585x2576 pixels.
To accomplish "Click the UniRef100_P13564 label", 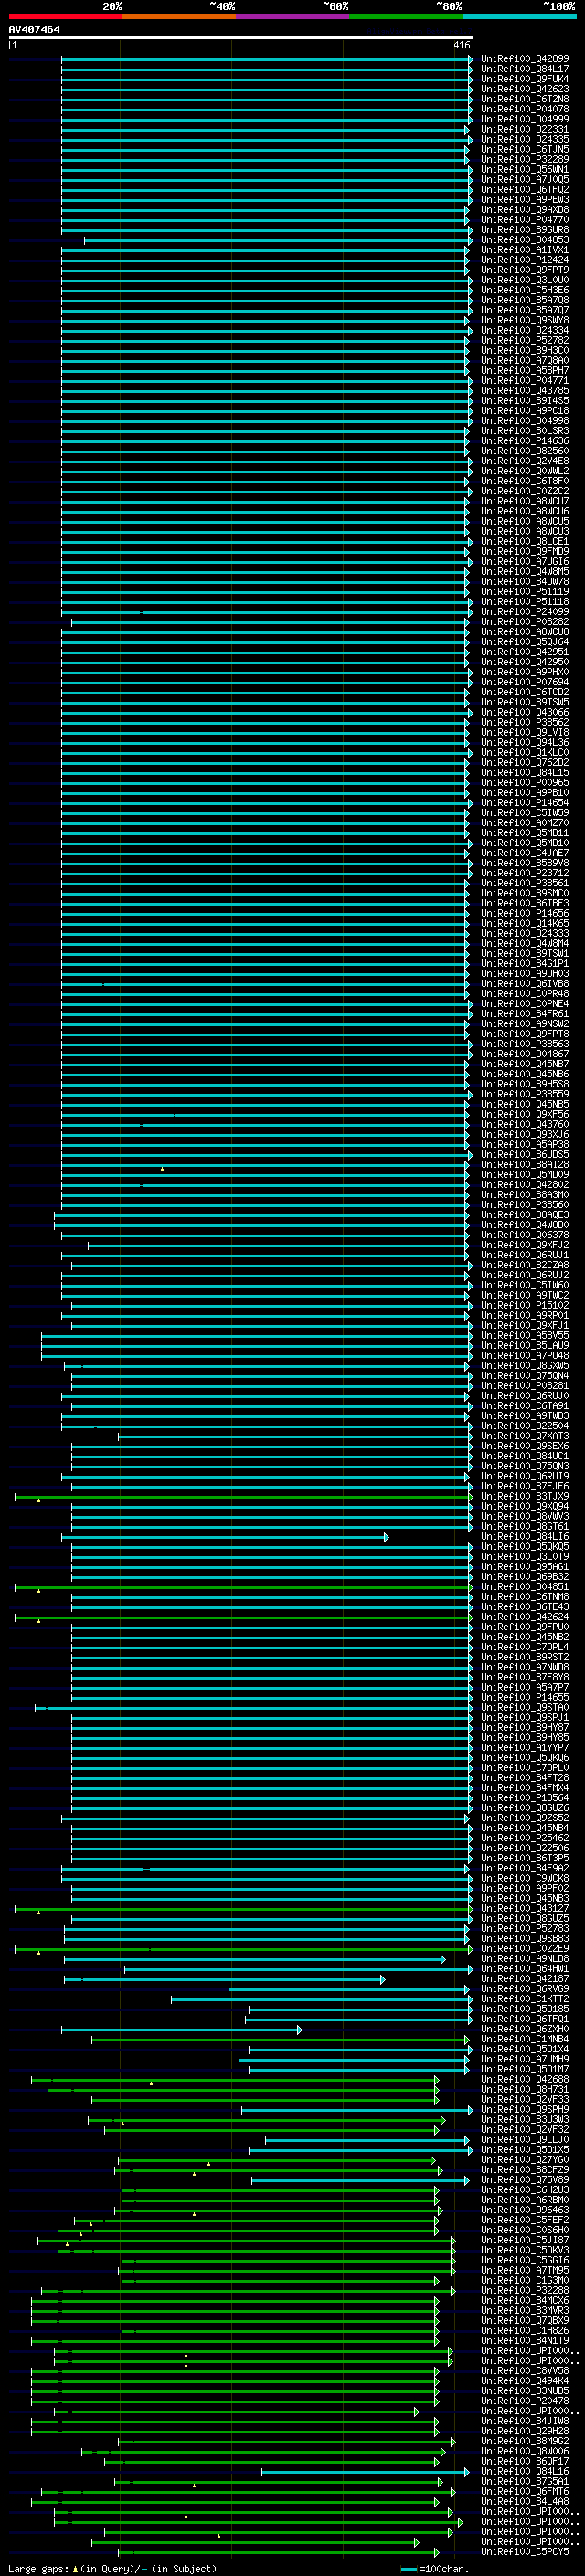I will click(525, 1799).
